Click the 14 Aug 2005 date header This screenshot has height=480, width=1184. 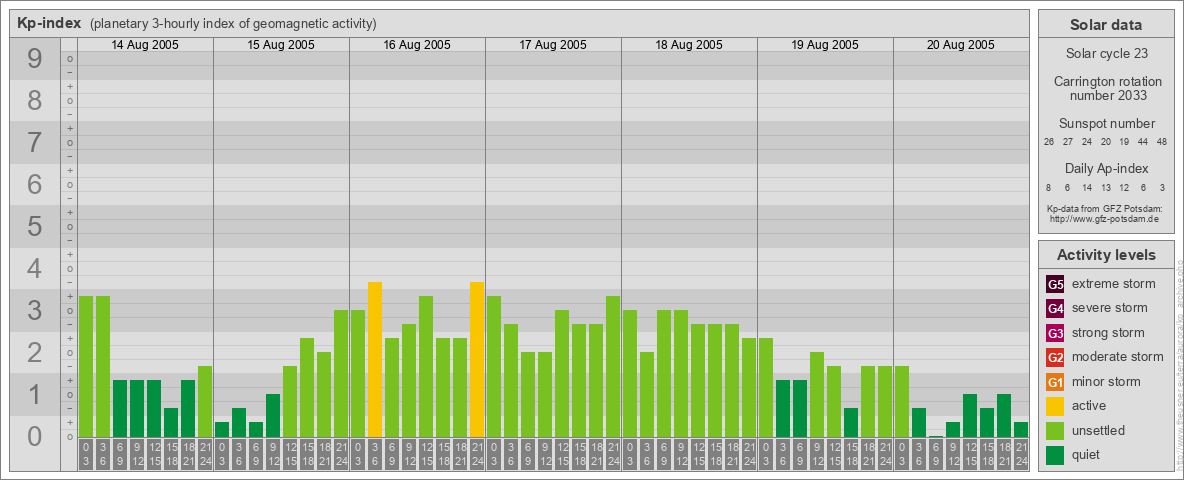coord(145,45)
